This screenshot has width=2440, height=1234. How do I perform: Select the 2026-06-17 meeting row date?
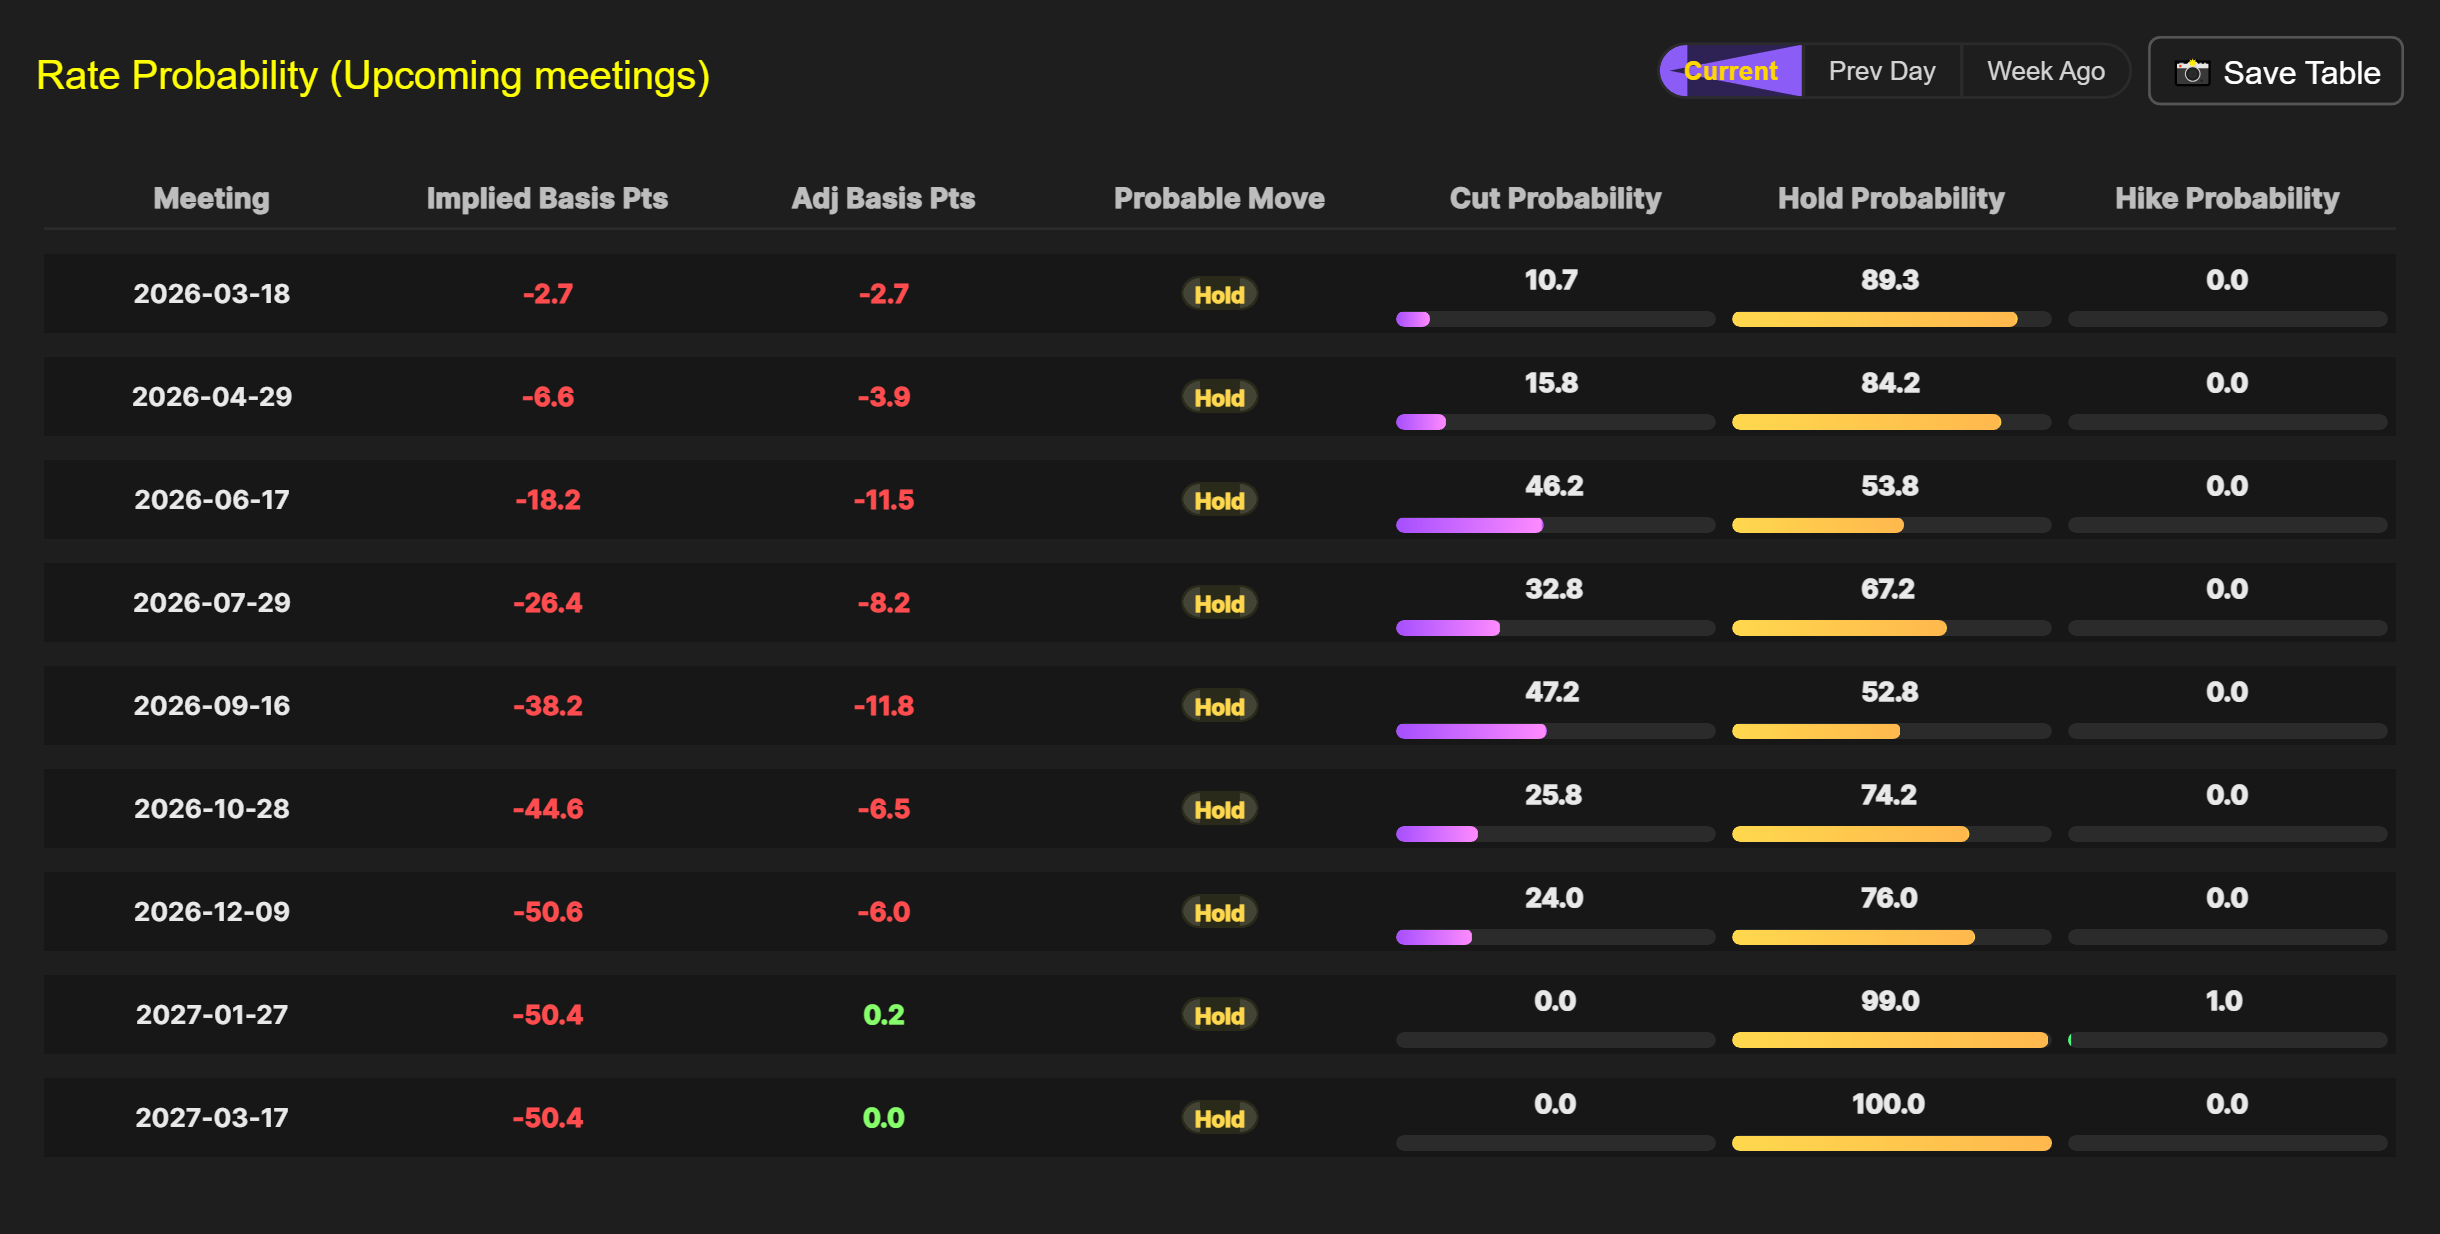point(211,500)
